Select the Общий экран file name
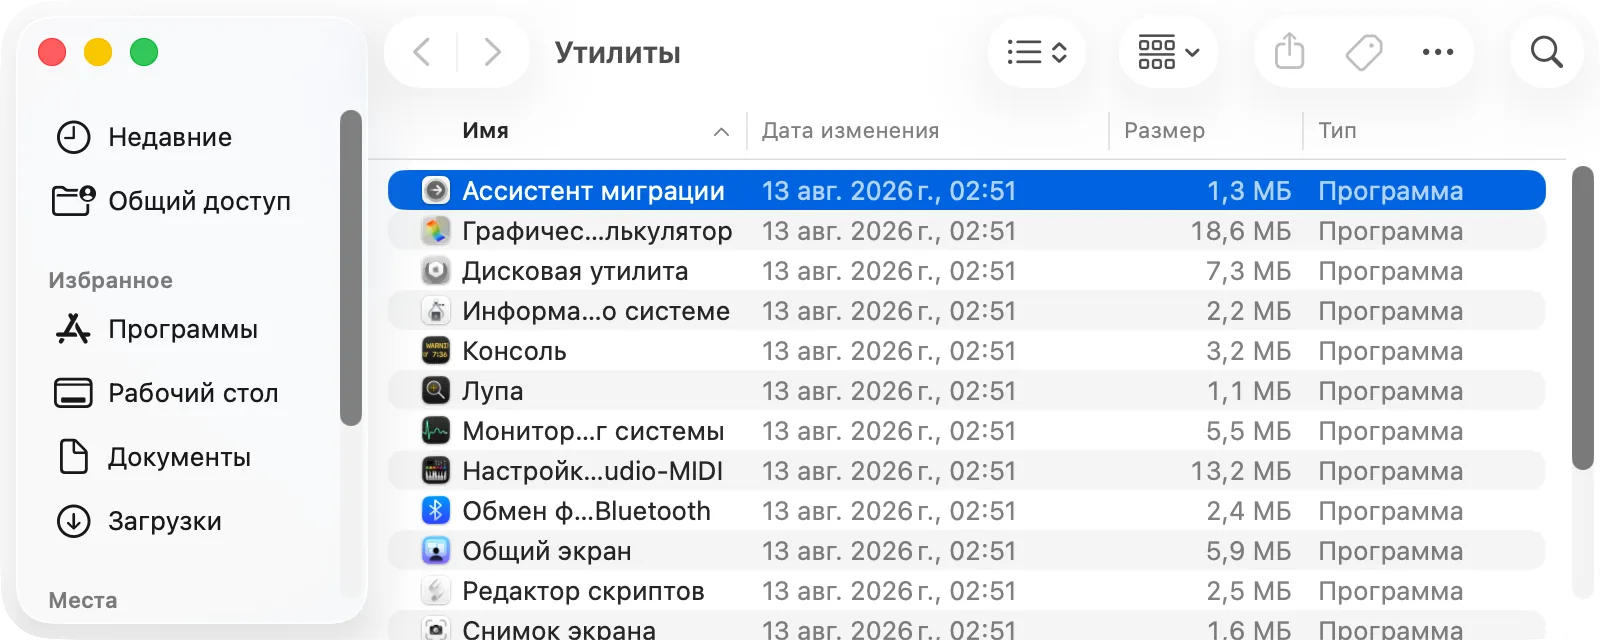This screenshot has width=1600, height=640. (x=547, y=550)
